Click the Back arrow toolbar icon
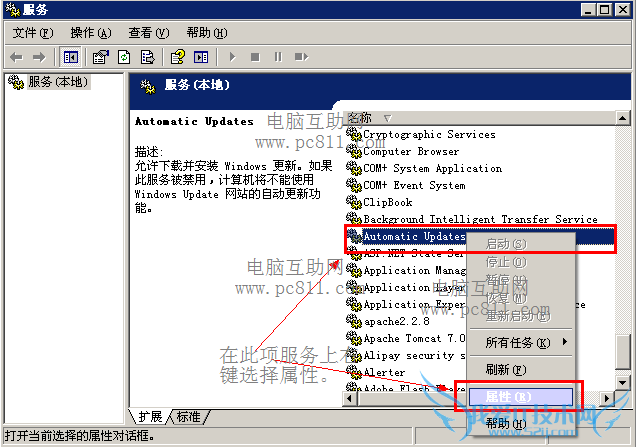 tap(16, 57)
